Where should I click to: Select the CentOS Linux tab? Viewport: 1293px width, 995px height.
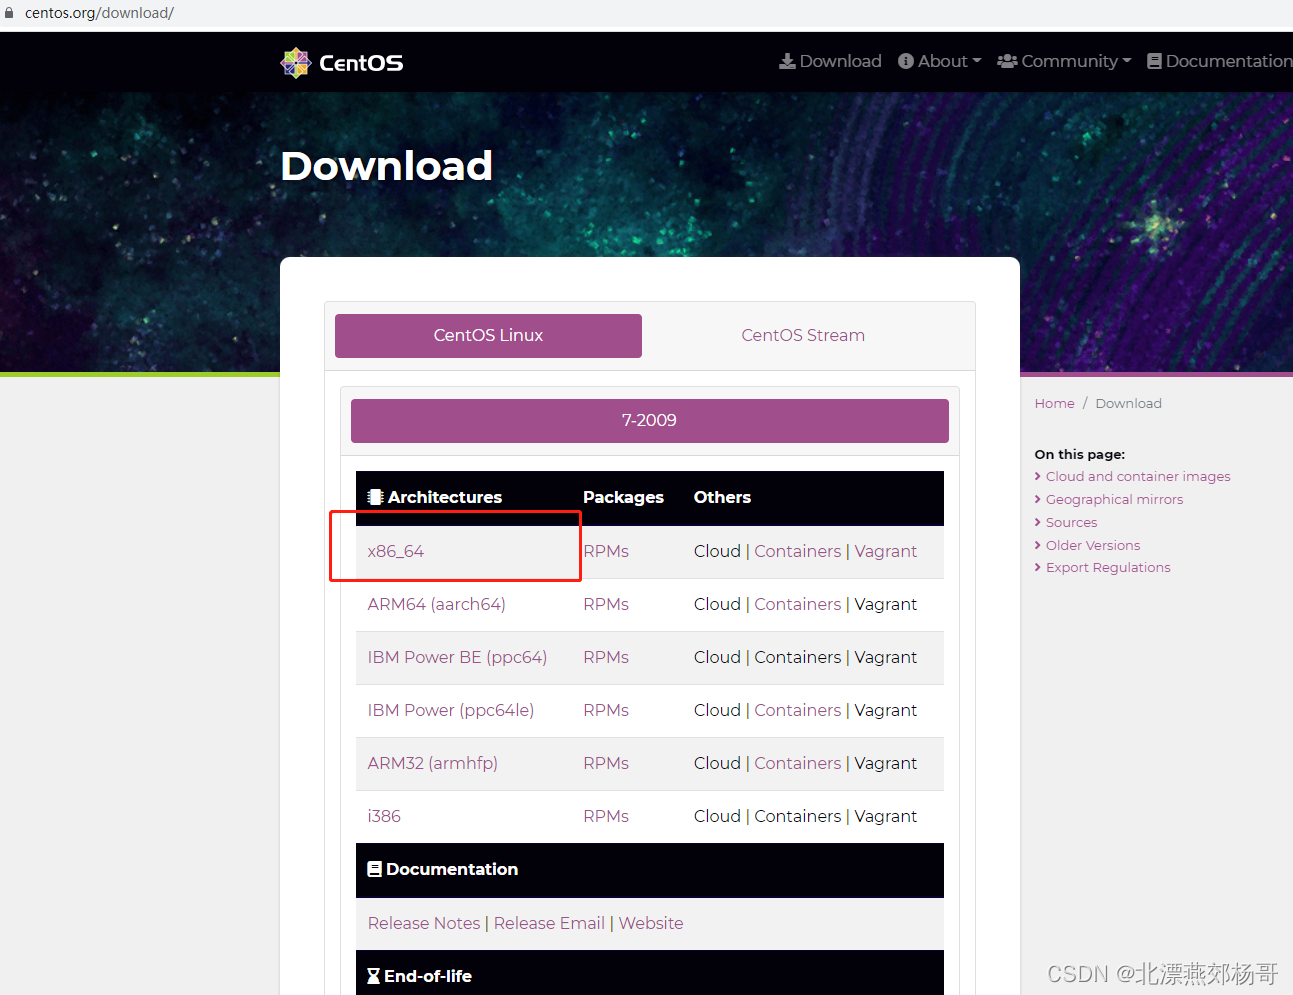point(488,336)
